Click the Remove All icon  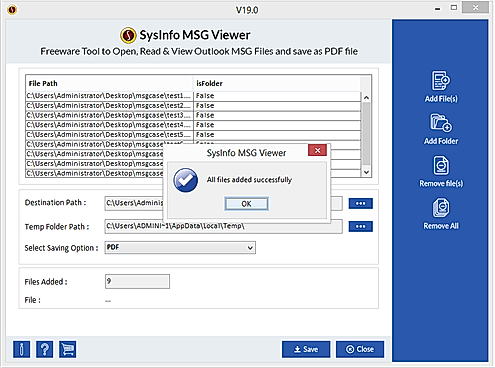pyautogui.click(x=441, y=208)
